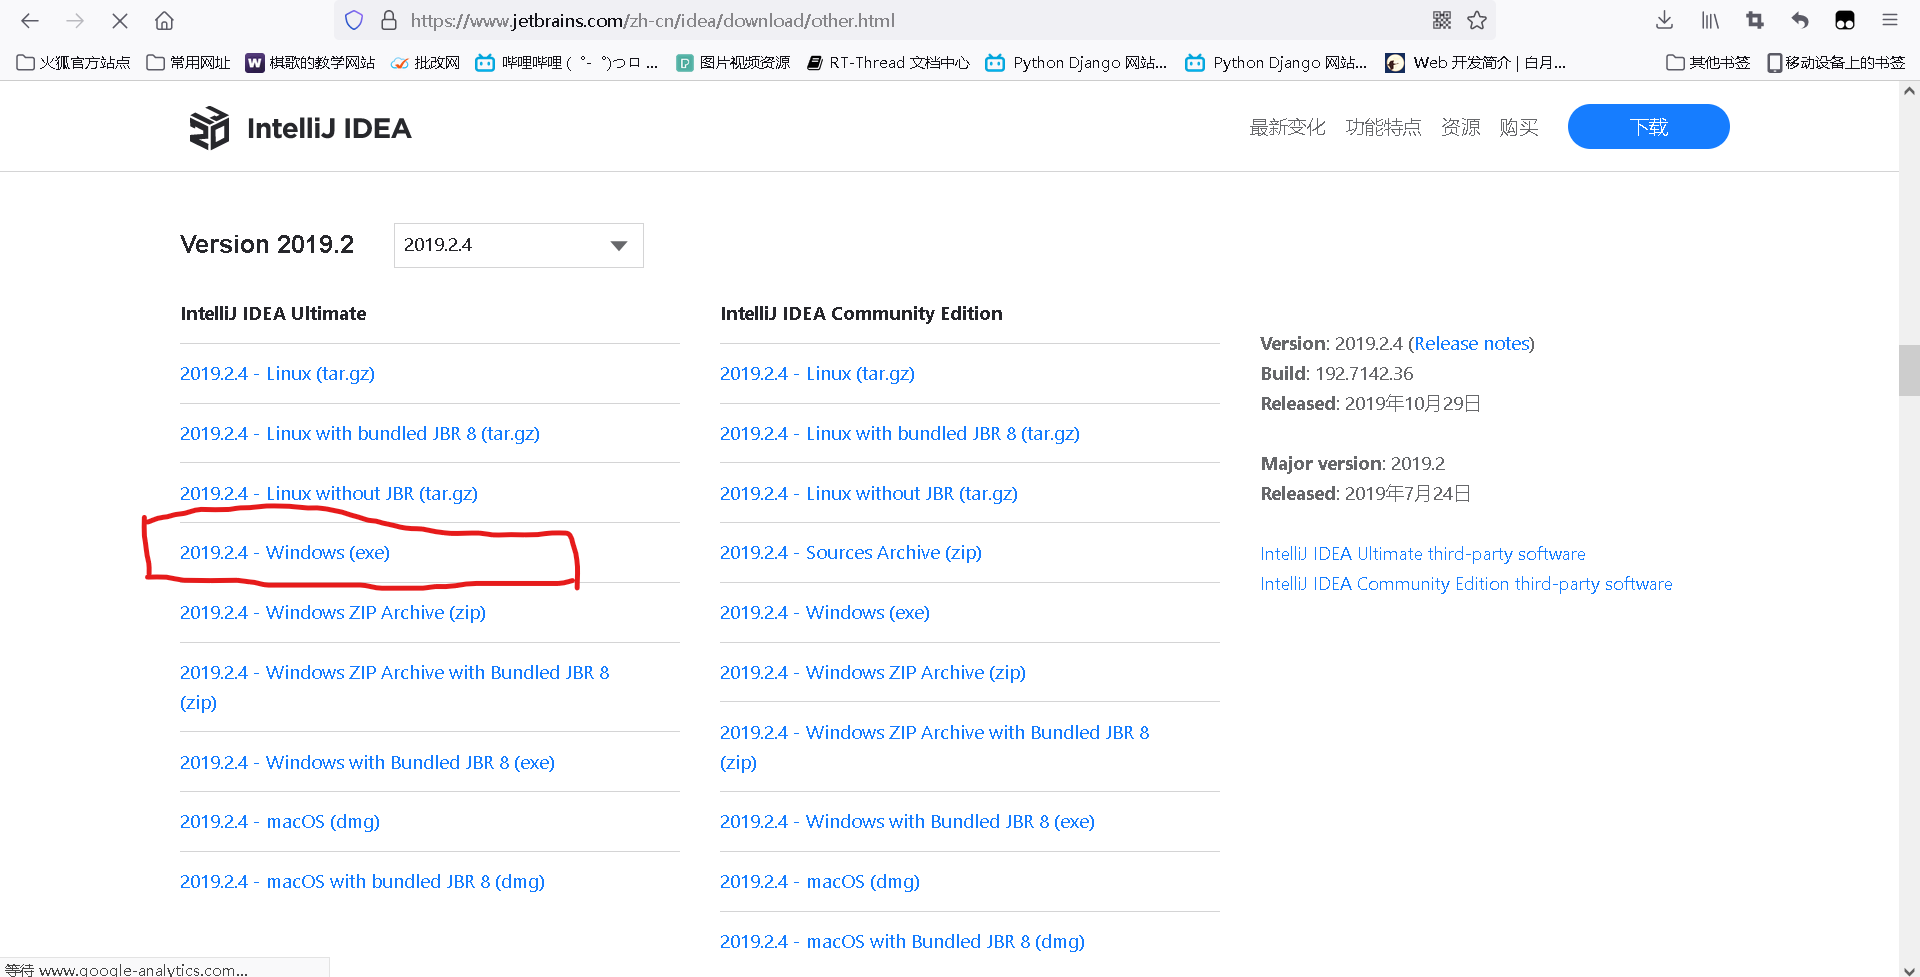The height and width of the screenshot is (977, 1920).
Task: Click the IntelliJ IDEA logo
Action: click(x=300, y=128)
